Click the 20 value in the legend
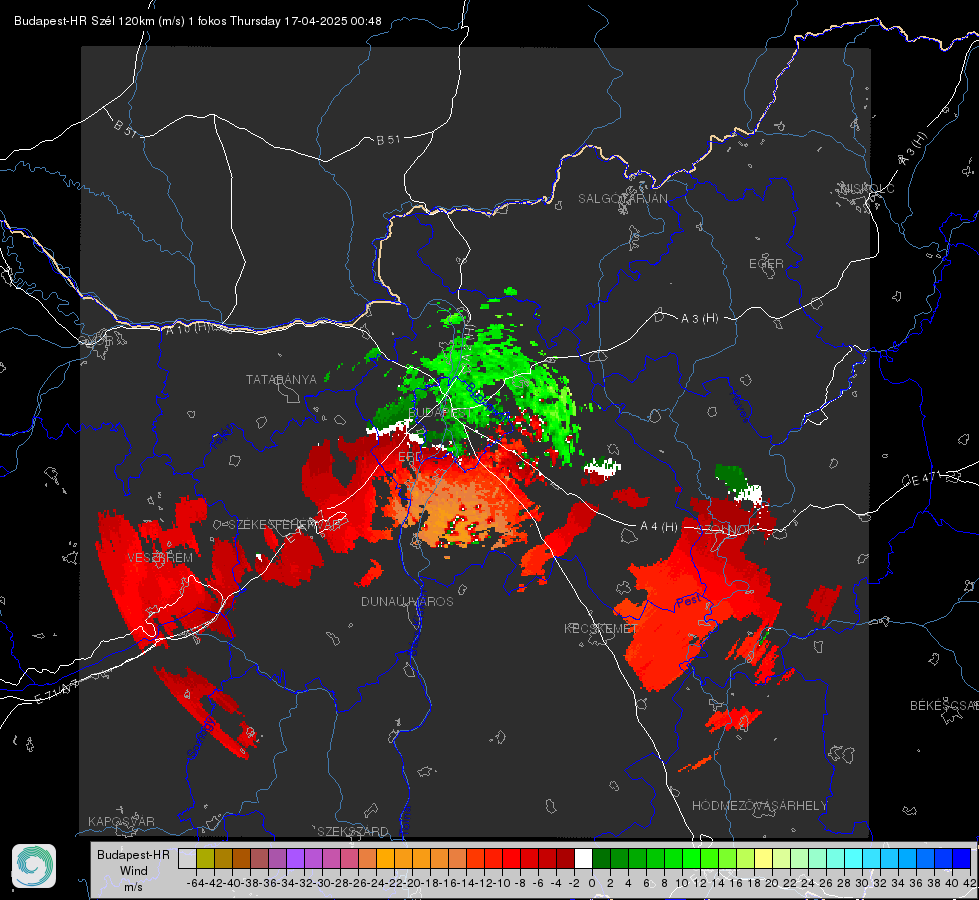 [772, 883]
